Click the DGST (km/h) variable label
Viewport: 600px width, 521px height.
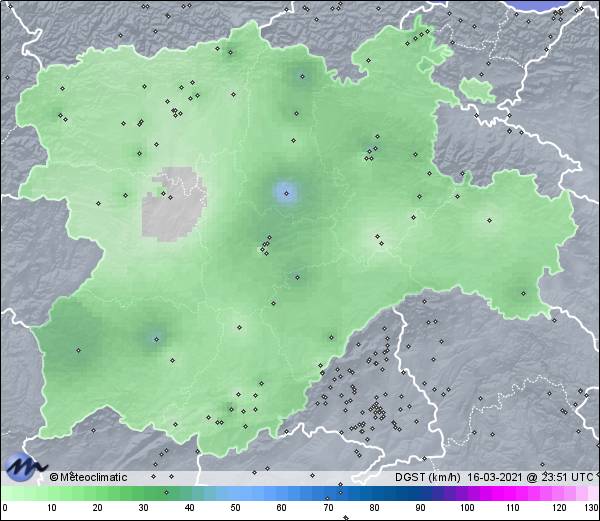pos(427,477)
